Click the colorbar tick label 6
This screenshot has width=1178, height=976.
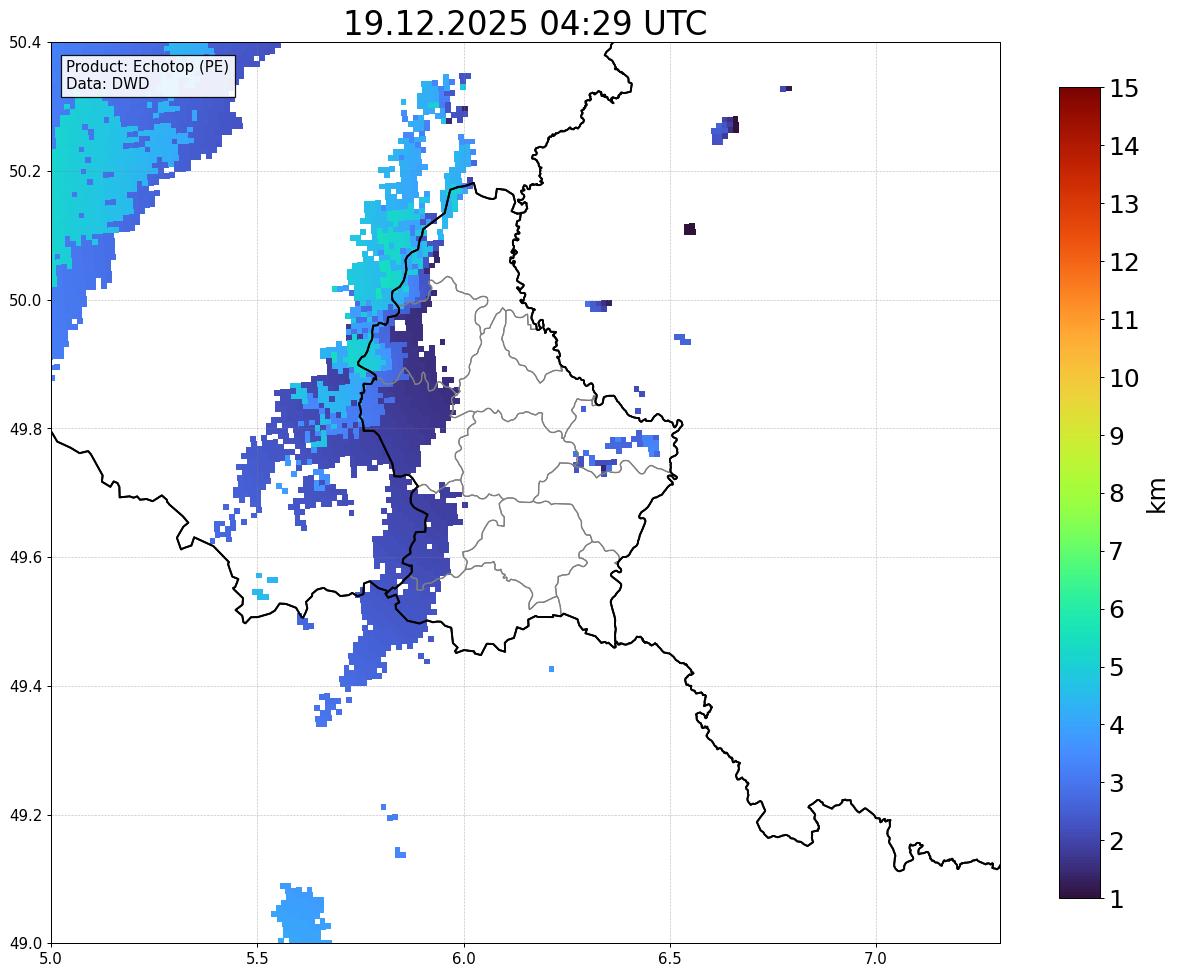pyautogui.click(x=1117, y=609)
